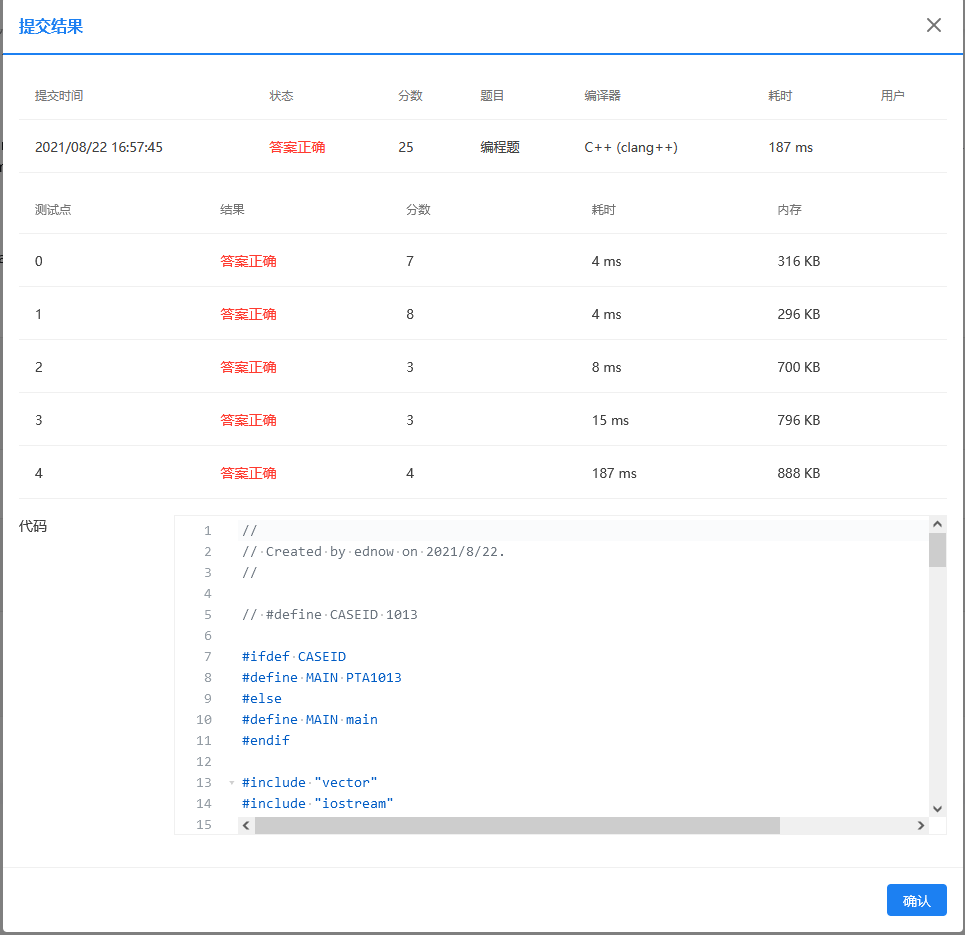Click code line #include "vector"
Viewport: 965px width, 935px height.
coord(309,782)
